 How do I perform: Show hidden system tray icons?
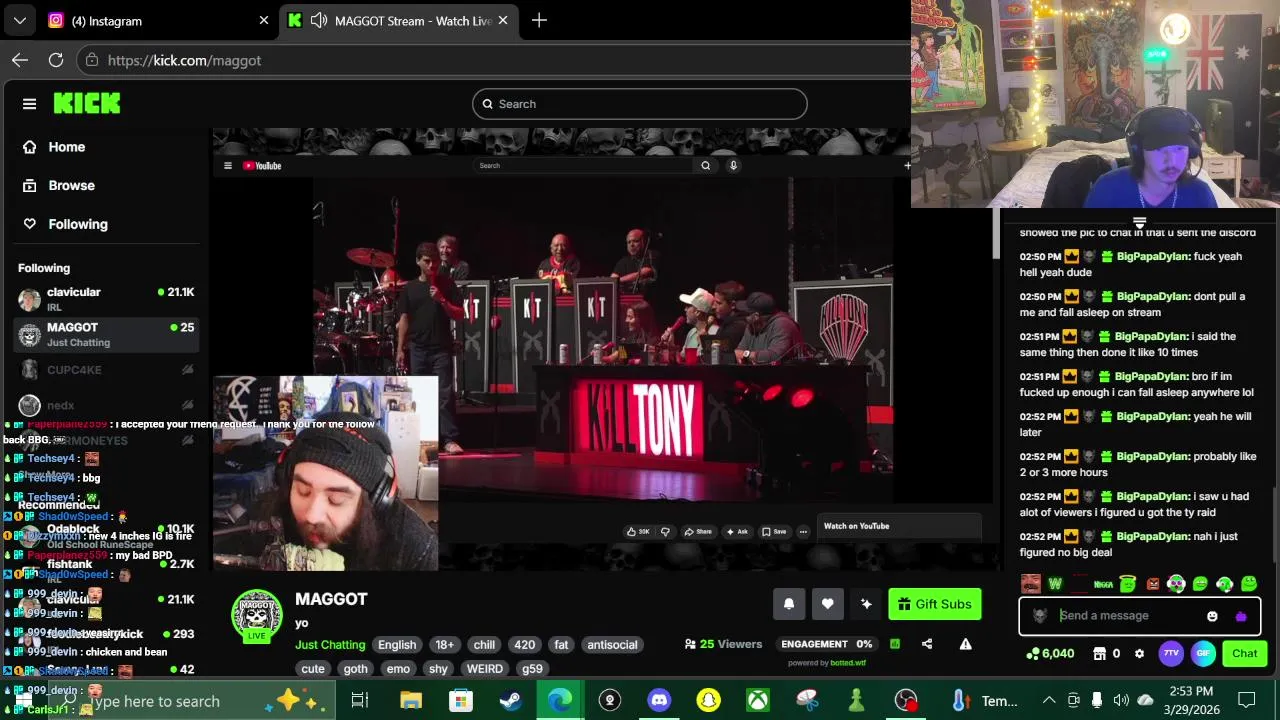point(1049,700)
